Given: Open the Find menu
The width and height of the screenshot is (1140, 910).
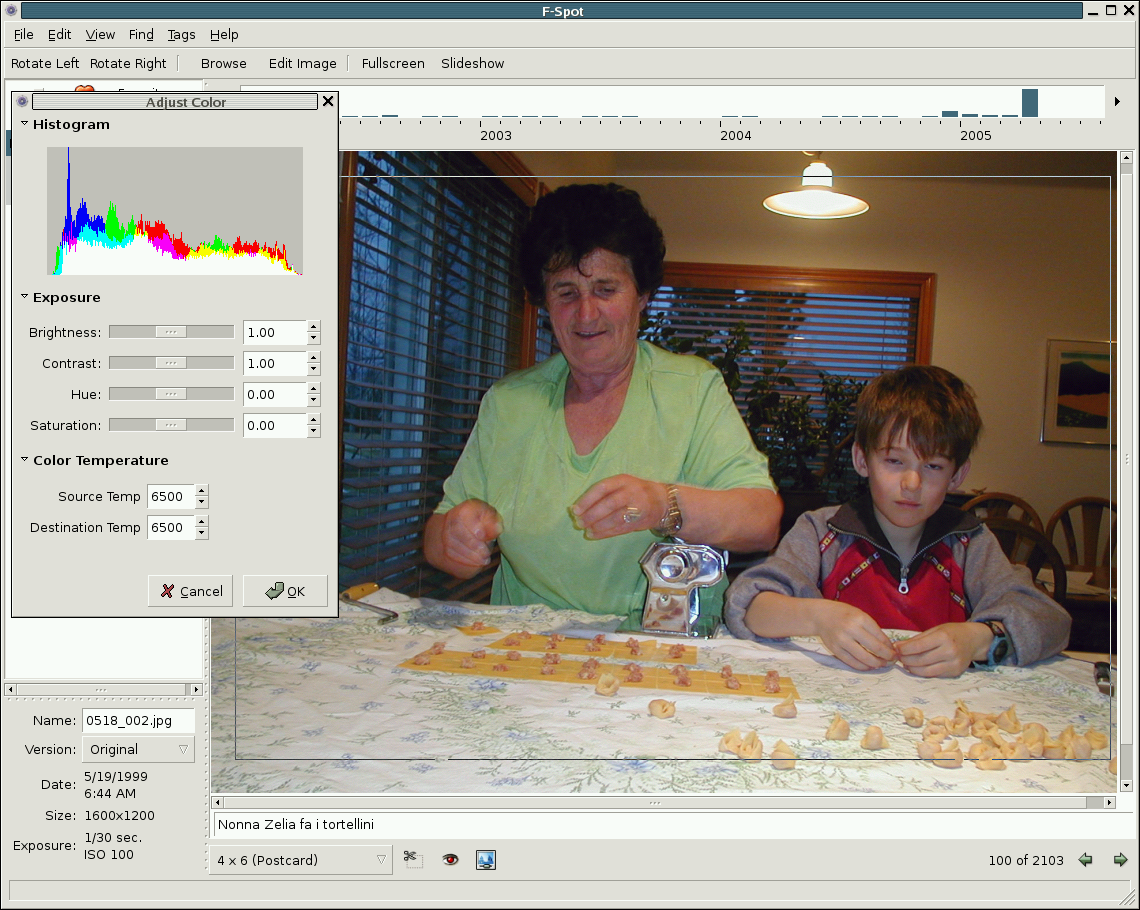Looking at the screenshot, I should pos(141,34).
